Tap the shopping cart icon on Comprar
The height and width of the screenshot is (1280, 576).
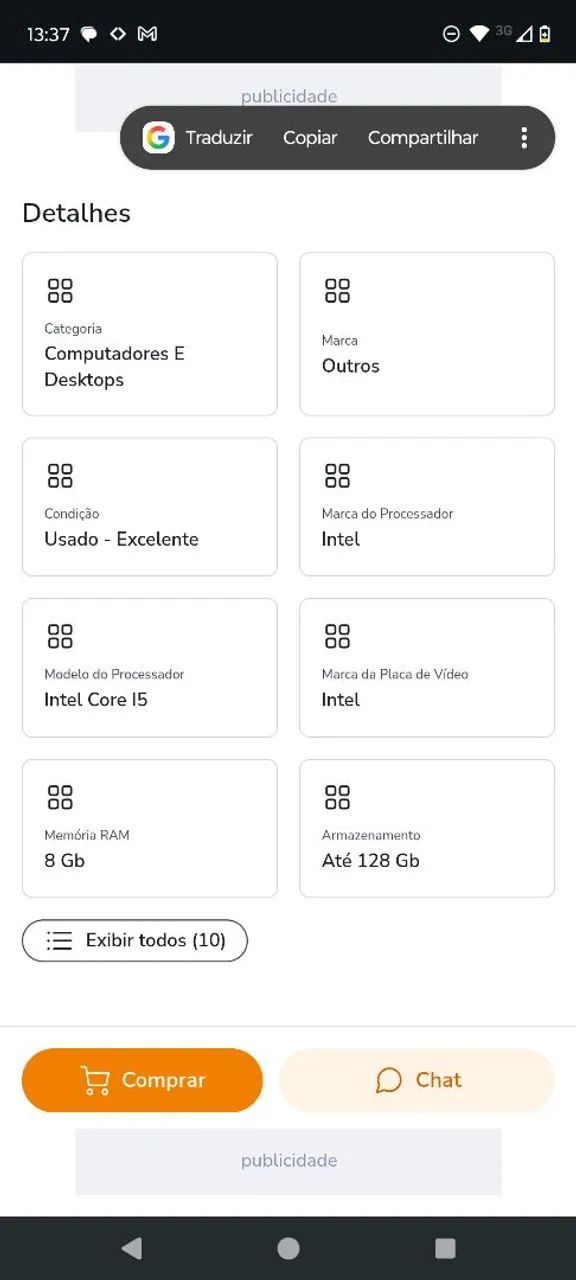95,1080
